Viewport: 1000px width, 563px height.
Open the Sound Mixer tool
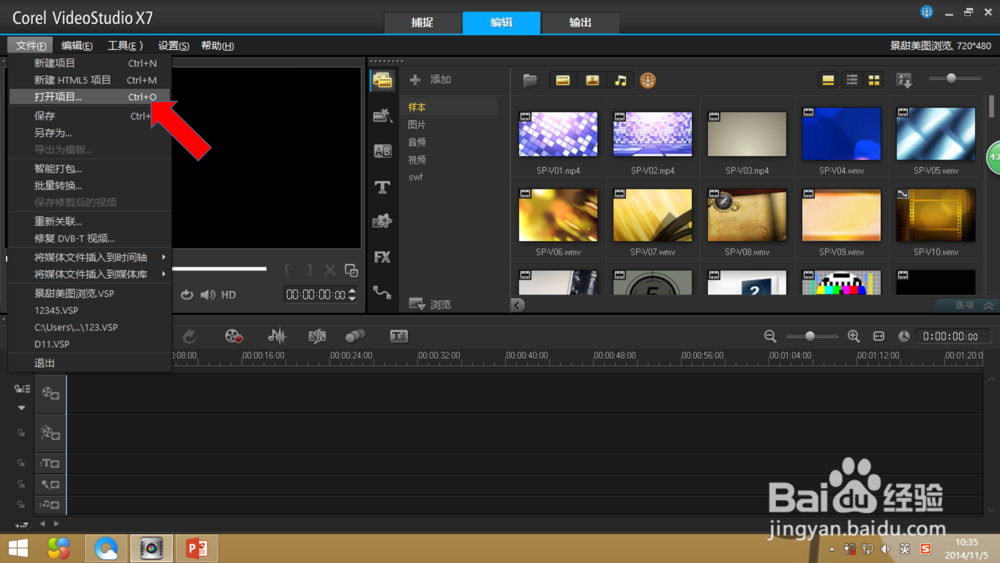(x=276, y=336)
